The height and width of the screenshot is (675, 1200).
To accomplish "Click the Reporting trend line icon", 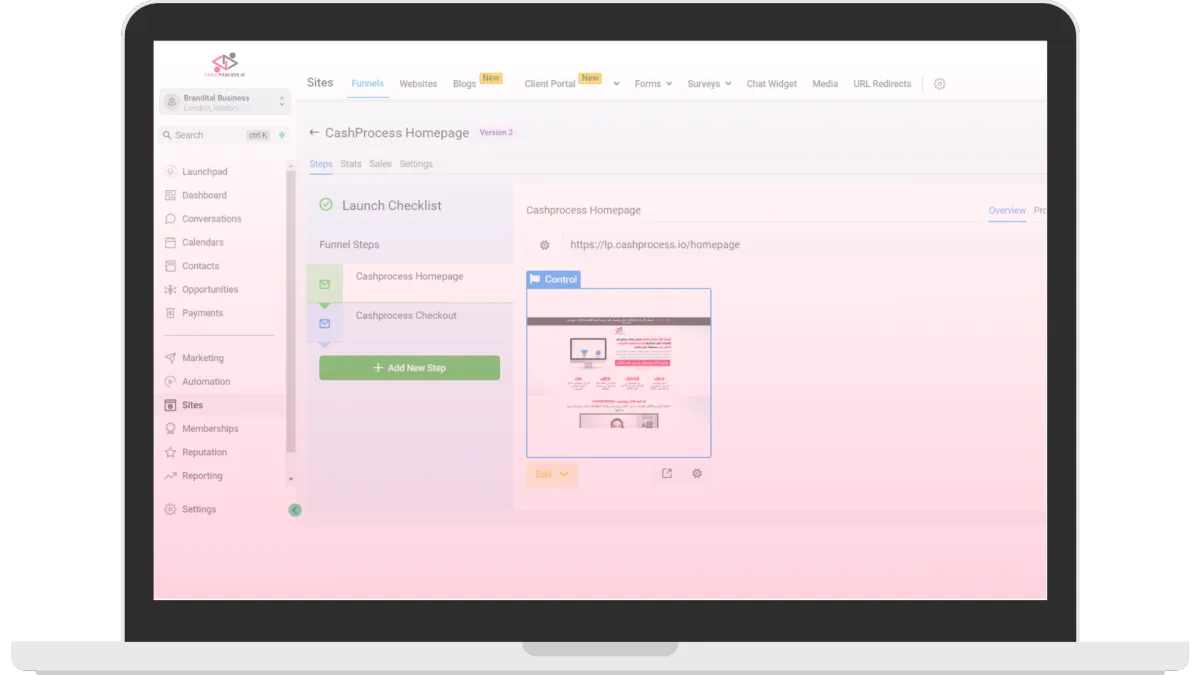I will (x=170, y=476).
